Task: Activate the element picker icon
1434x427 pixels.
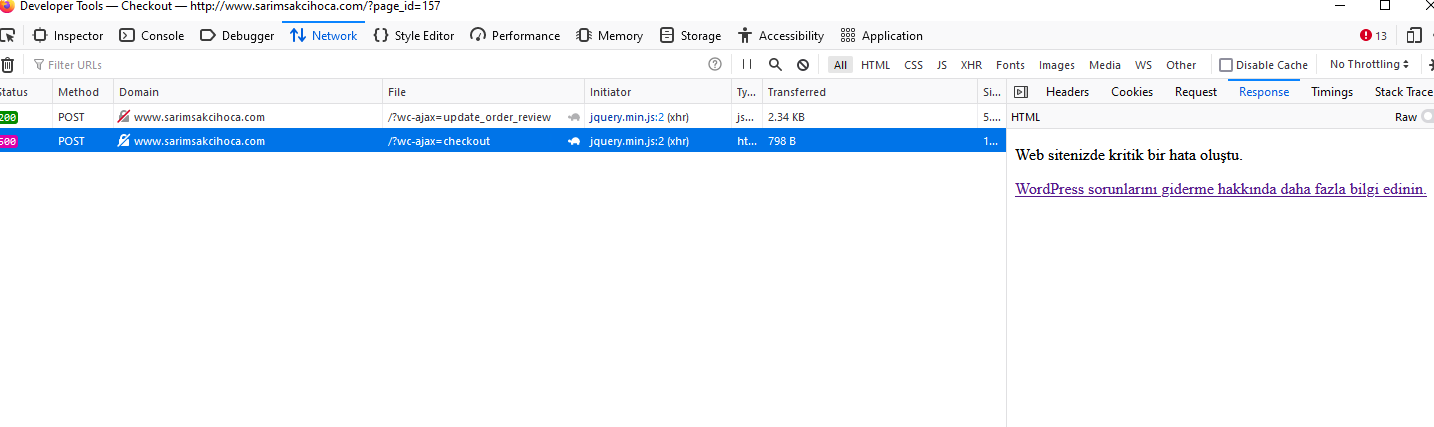Action: click(x=6, y=36)
